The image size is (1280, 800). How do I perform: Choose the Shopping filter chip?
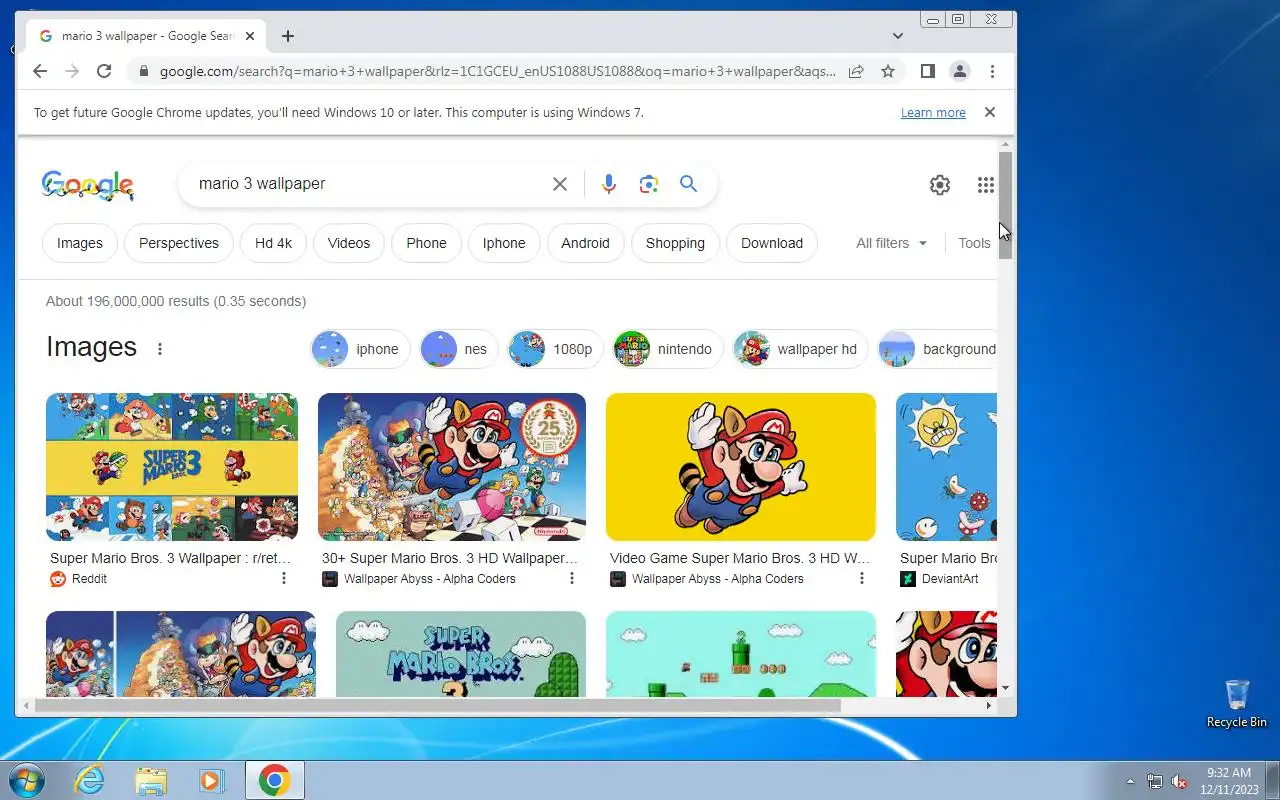(x=675, y=243)
